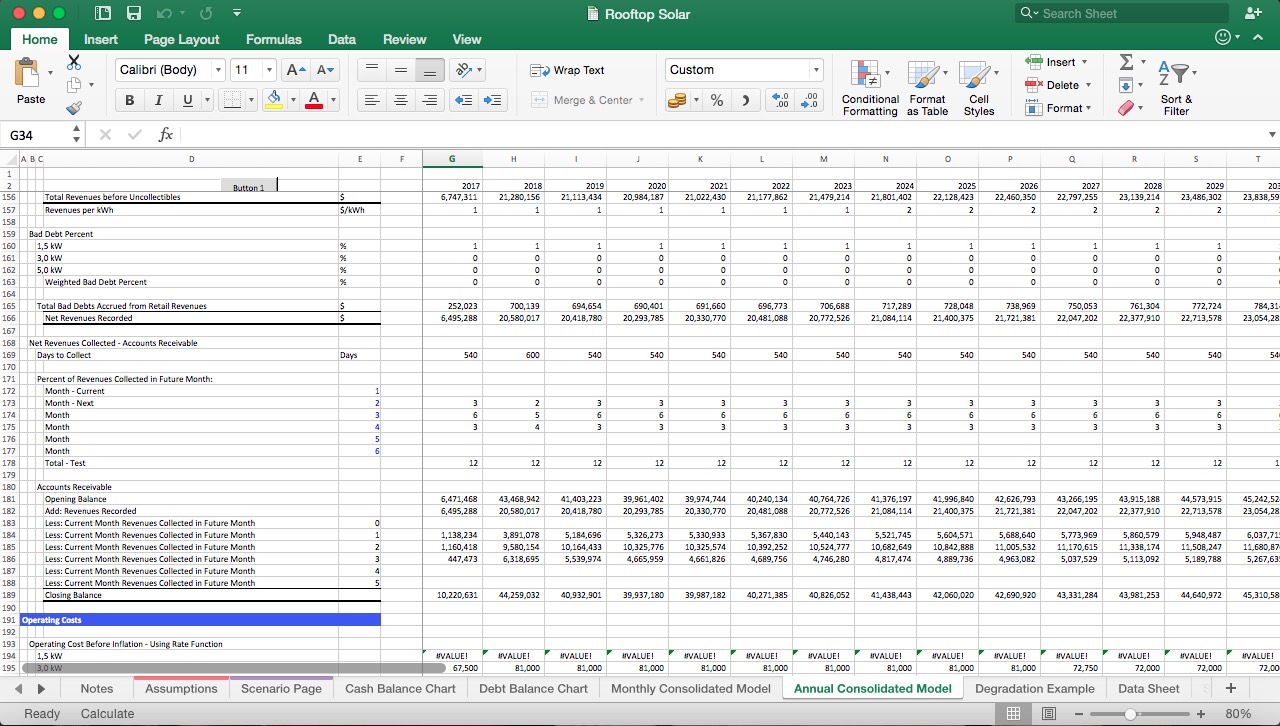Open the Cell Styles gallery

click(979, 87)
